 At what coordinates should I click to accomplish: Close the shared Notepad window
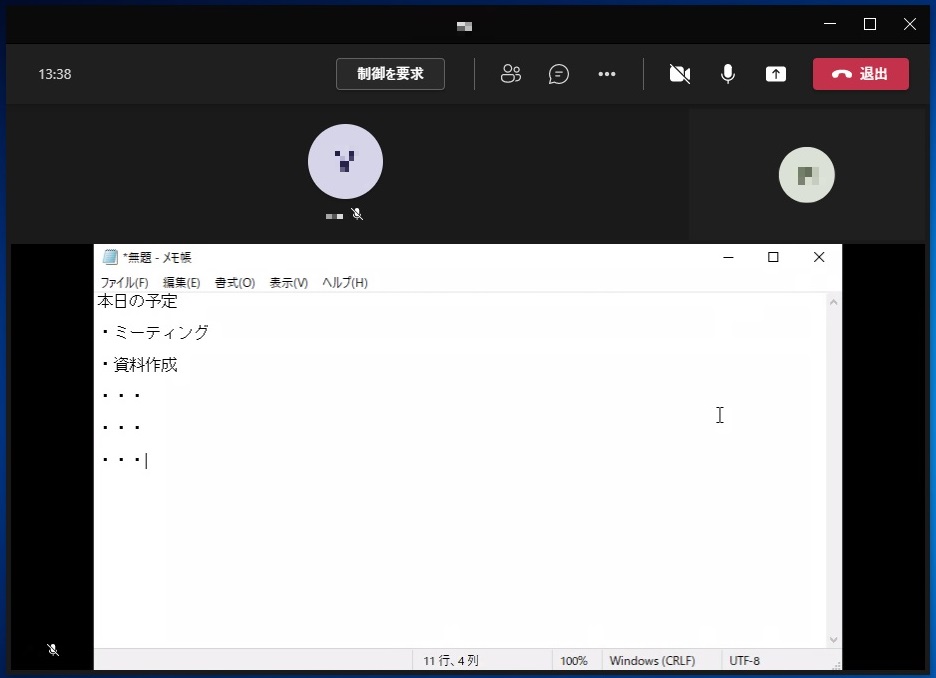coord(819,257)
